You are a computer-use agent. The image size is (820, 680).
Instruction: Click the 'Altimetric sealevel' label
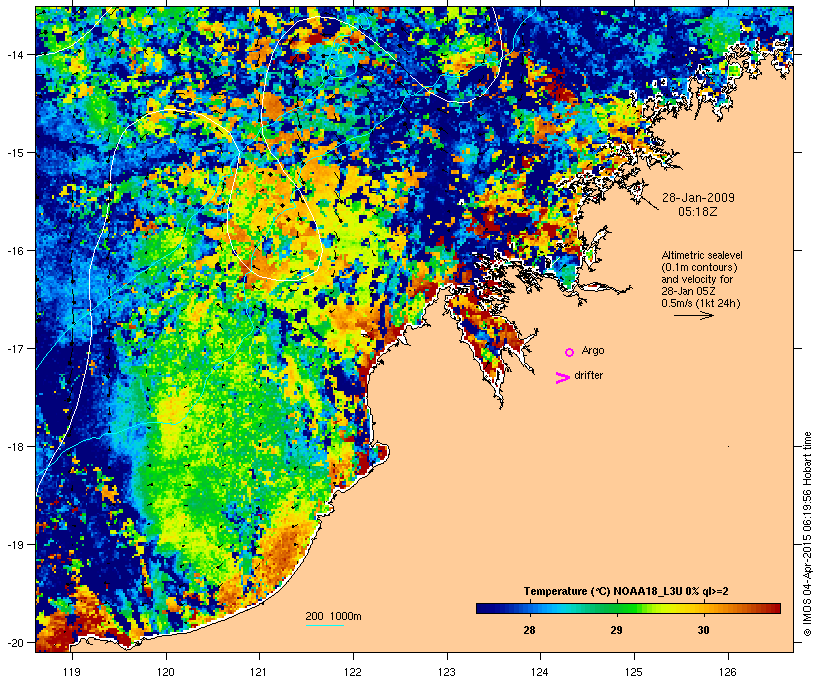pos(702,255)
